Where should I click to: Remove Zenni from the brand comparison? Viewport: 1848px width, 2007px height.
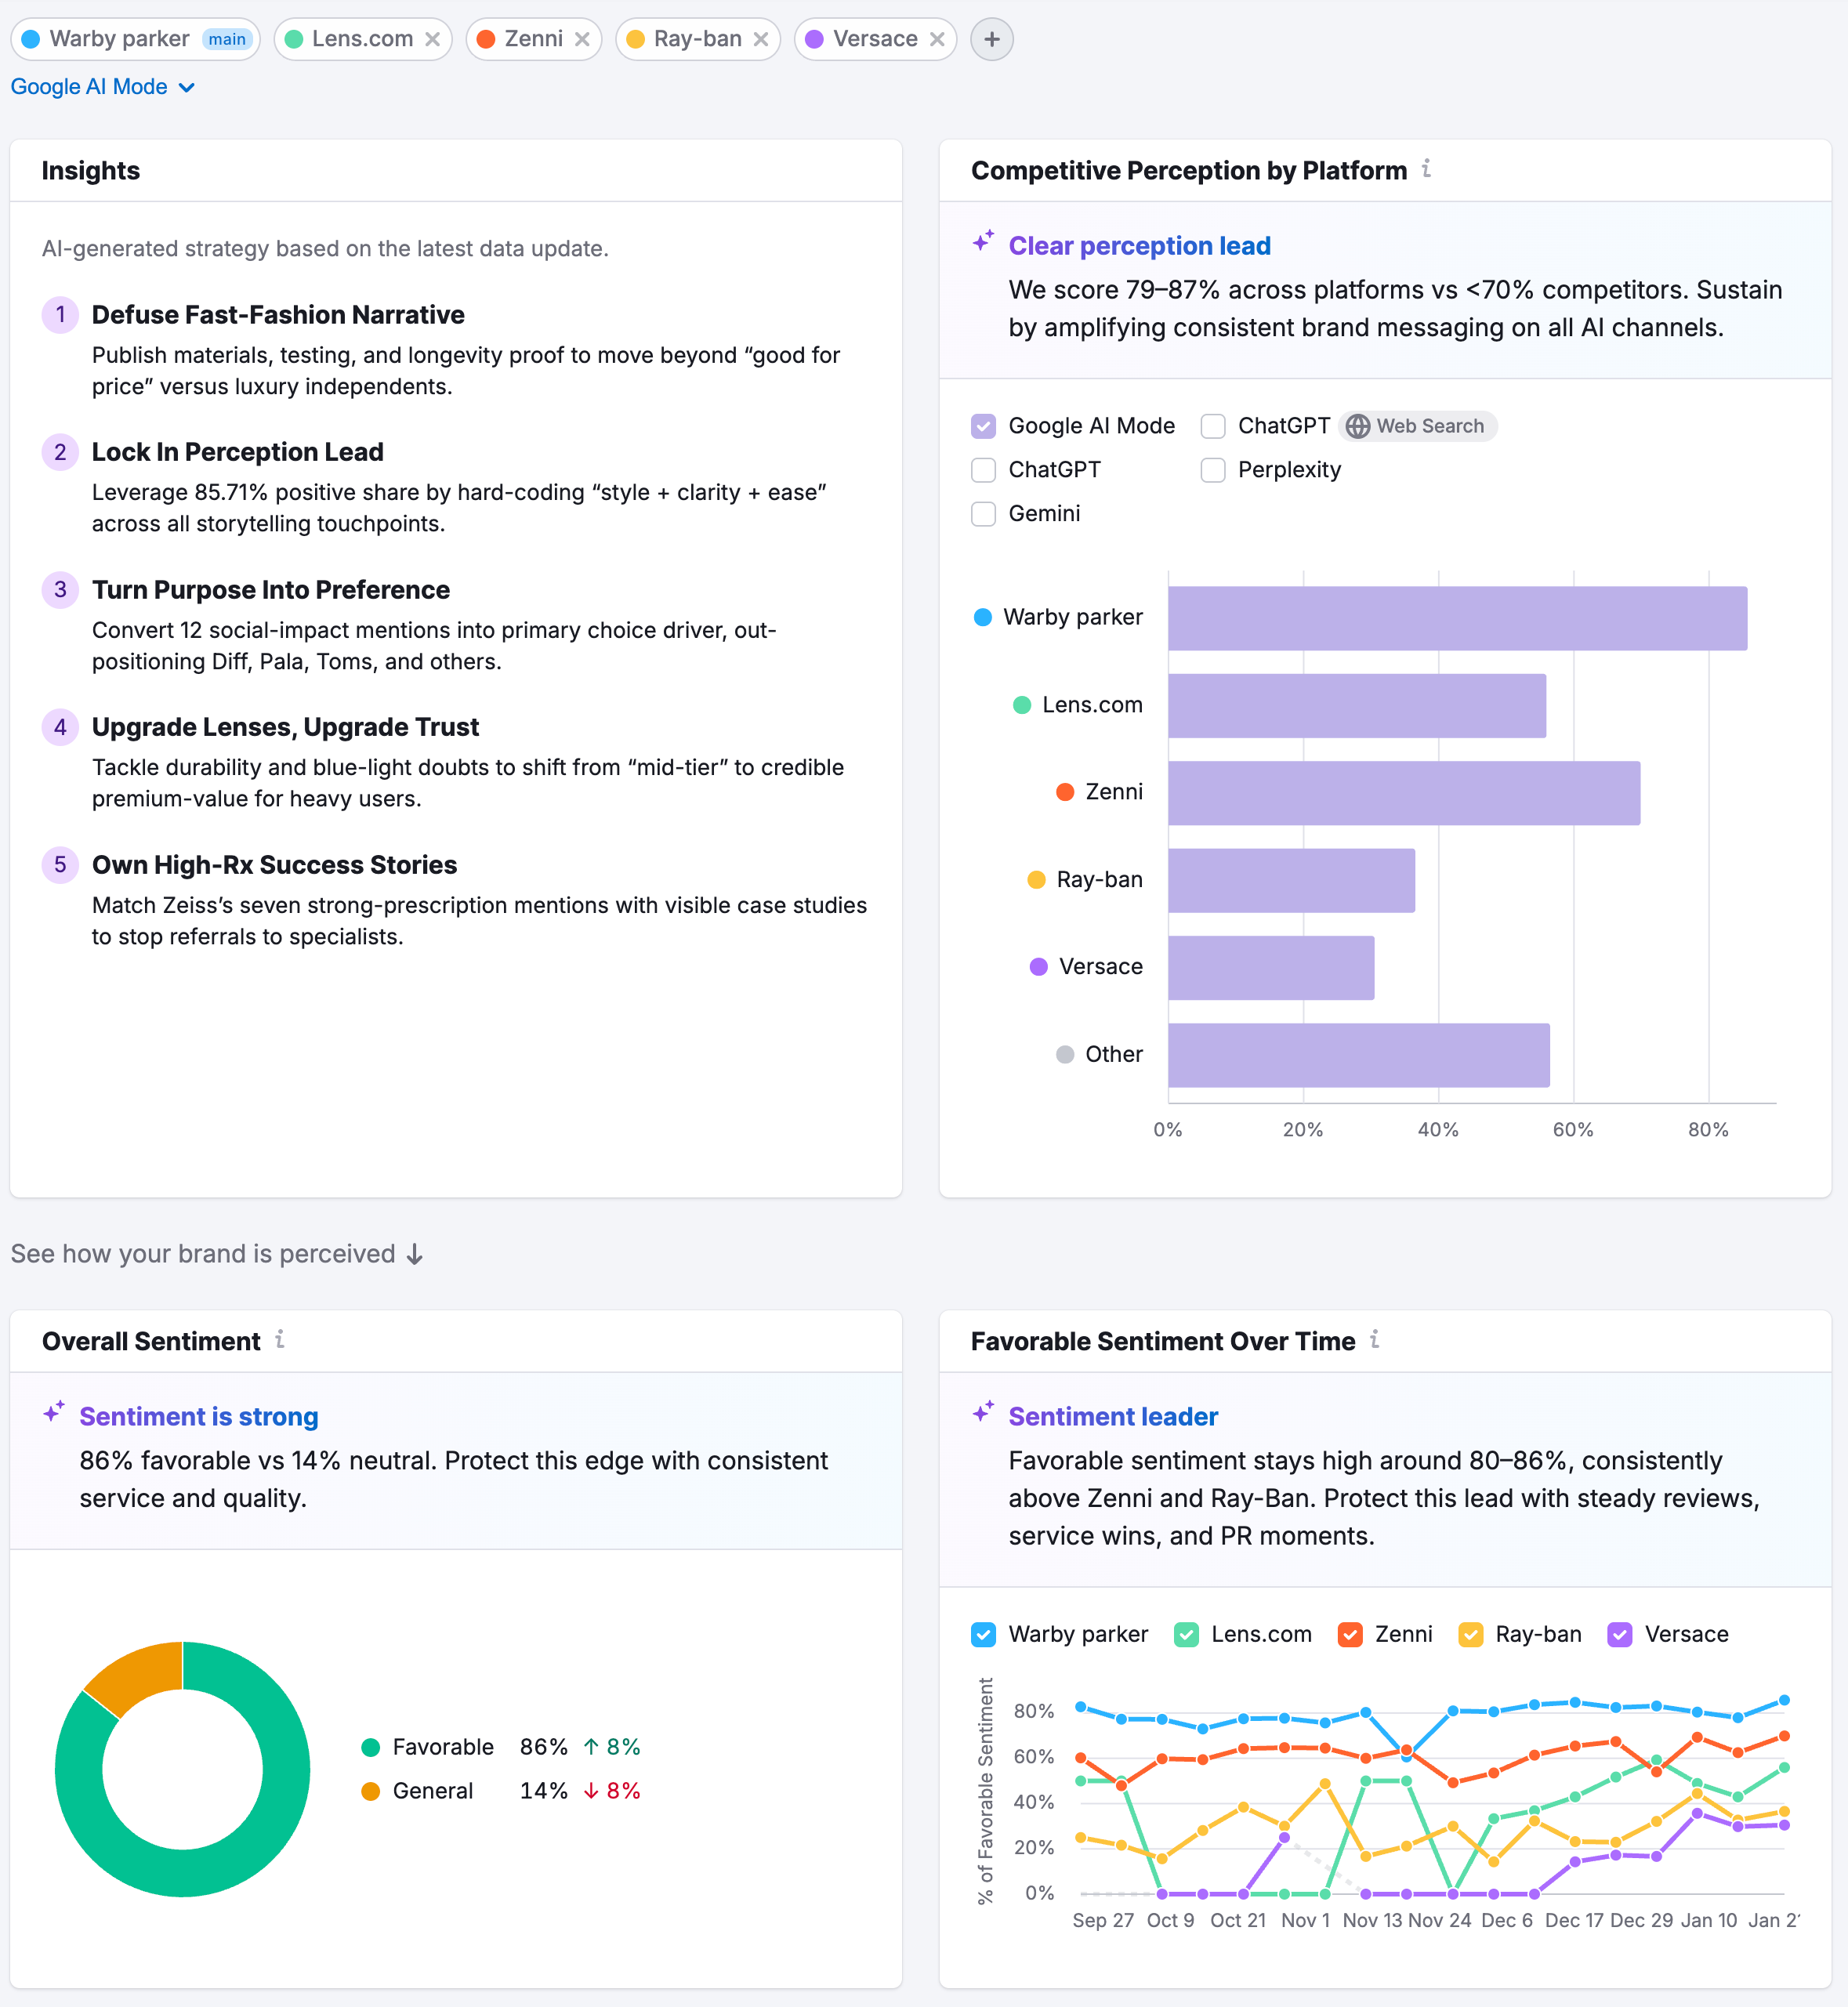tap(583, 39)
